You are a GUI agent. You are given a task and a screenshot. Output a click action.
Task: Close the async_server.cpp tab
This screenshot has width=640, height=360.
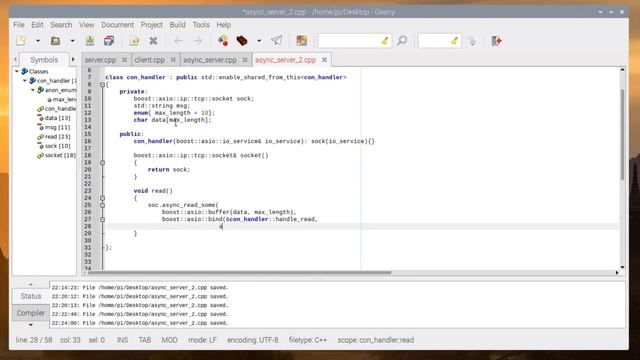click(x=245, y=60)
